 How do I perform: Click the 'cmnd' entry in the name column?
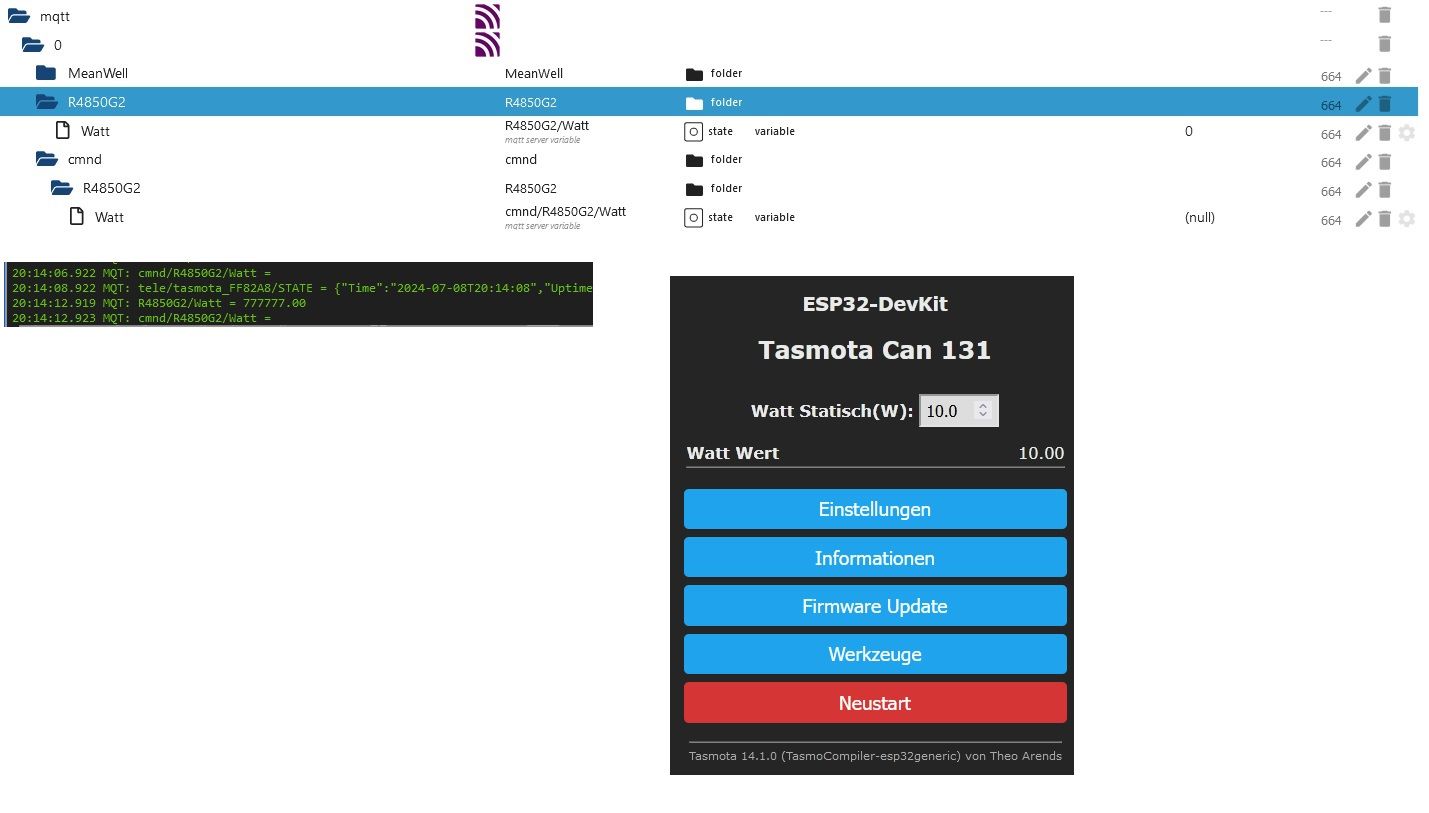pos(521,159)
